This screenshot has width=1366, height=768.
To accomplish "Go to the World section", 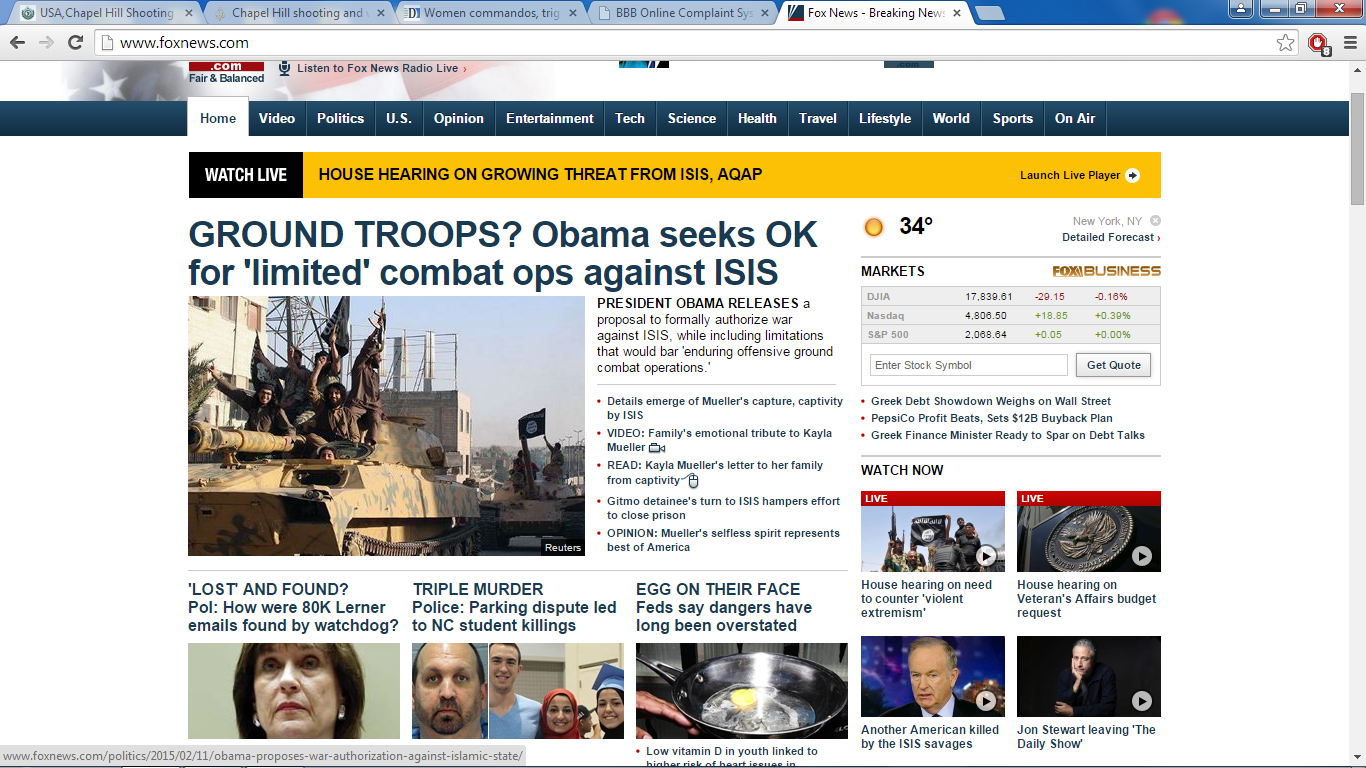I will (951, 118).
